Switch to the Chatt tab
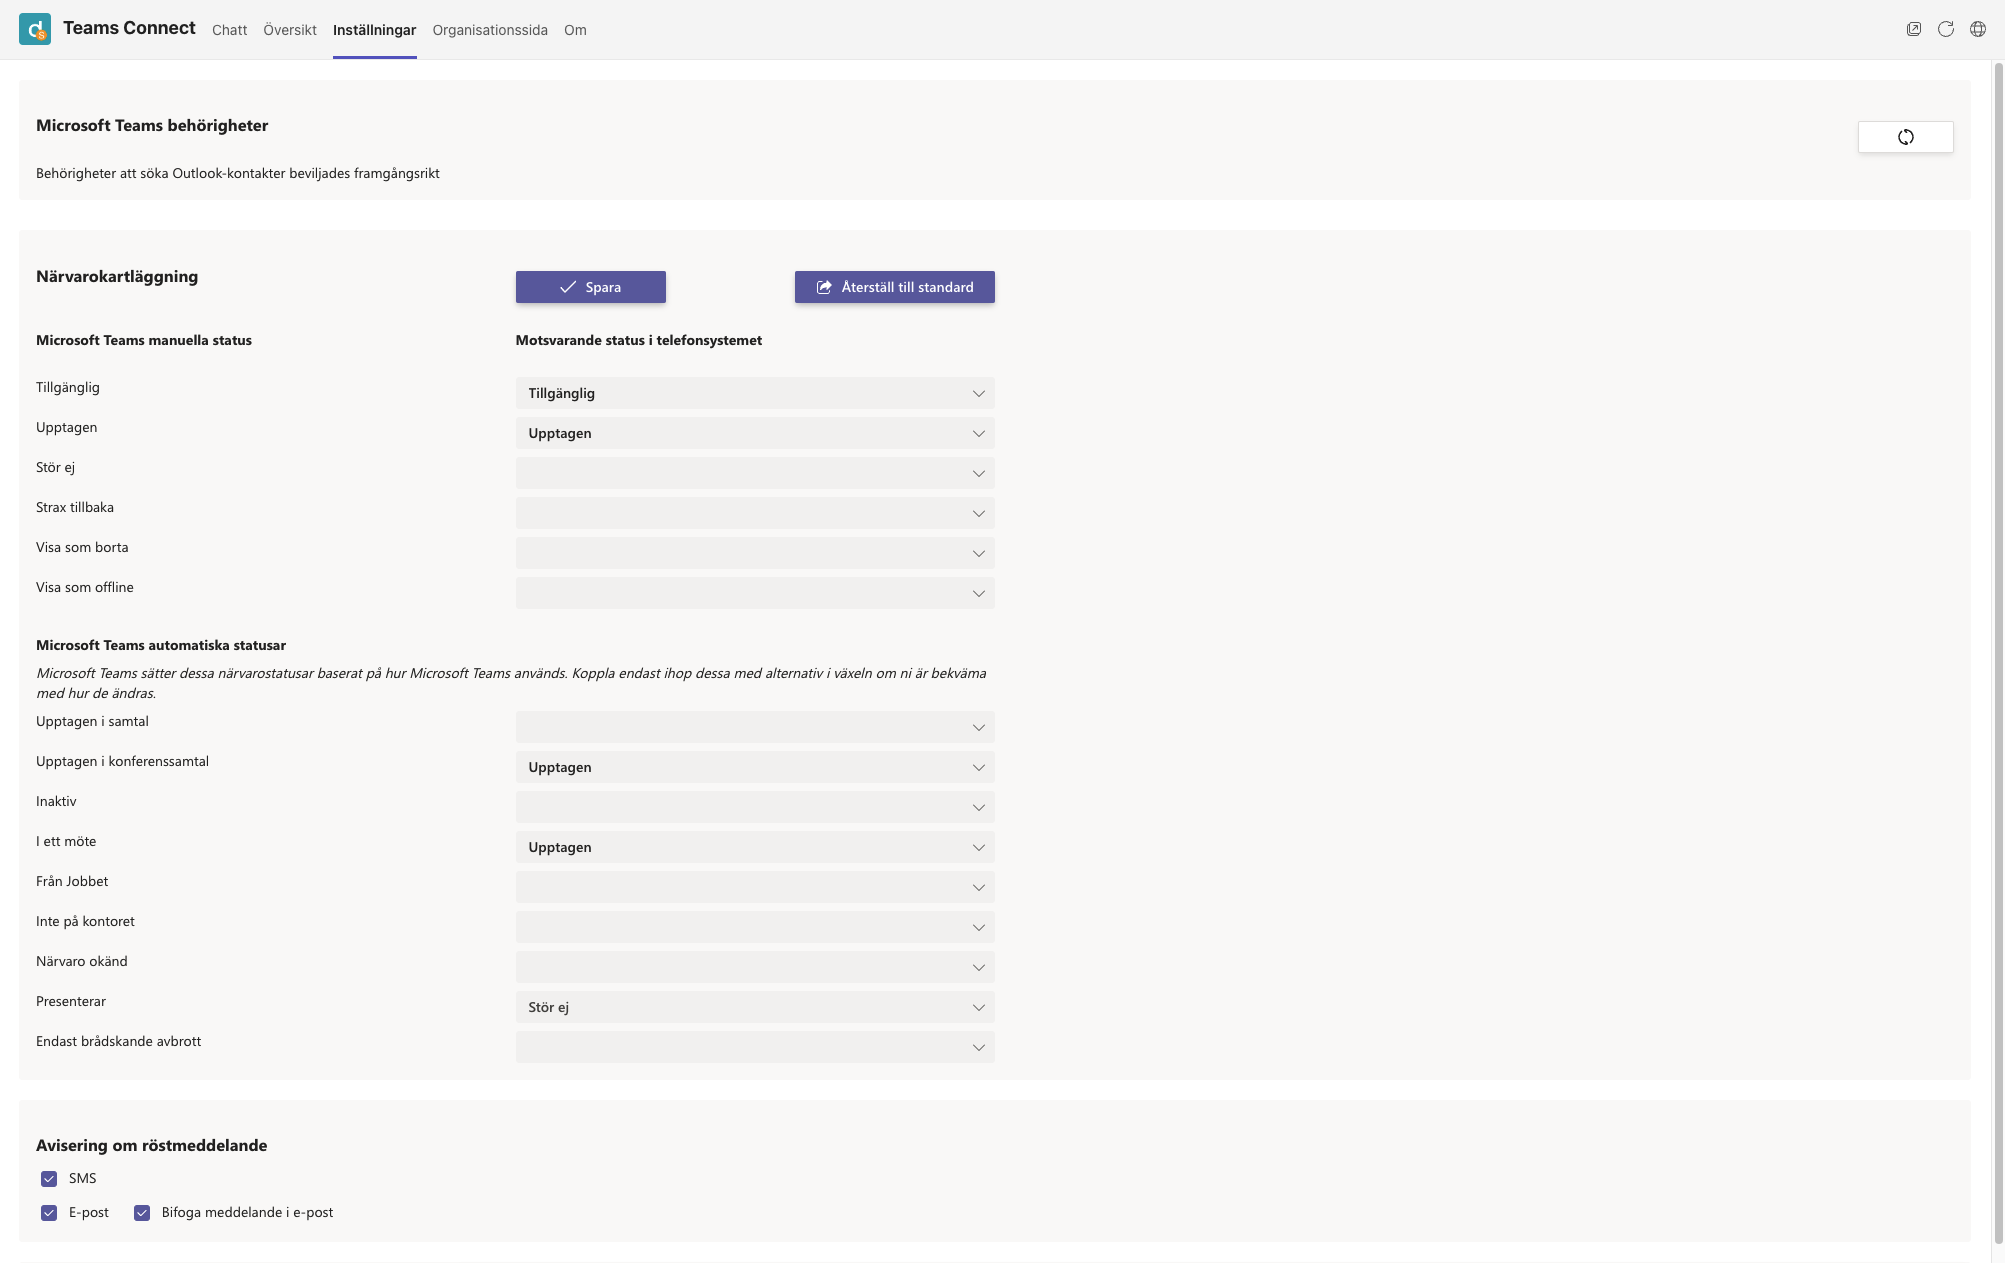Viewport: 2005px width, 1263px height. click(x=229, y=30)
